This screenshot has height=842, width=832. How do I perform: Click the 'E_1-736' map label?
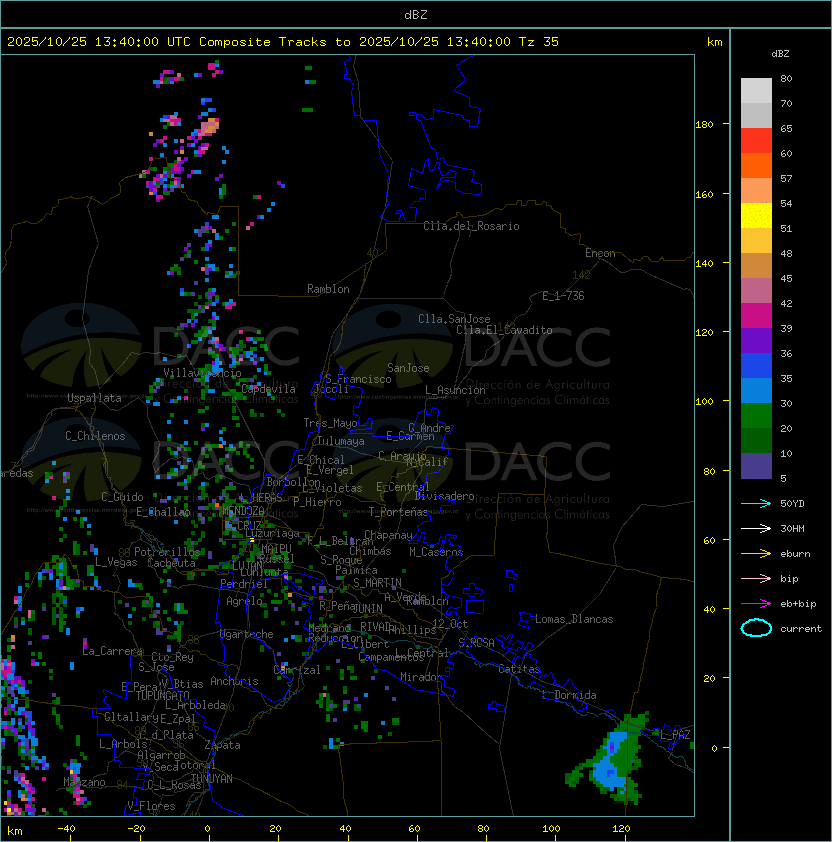coord(563,296)
